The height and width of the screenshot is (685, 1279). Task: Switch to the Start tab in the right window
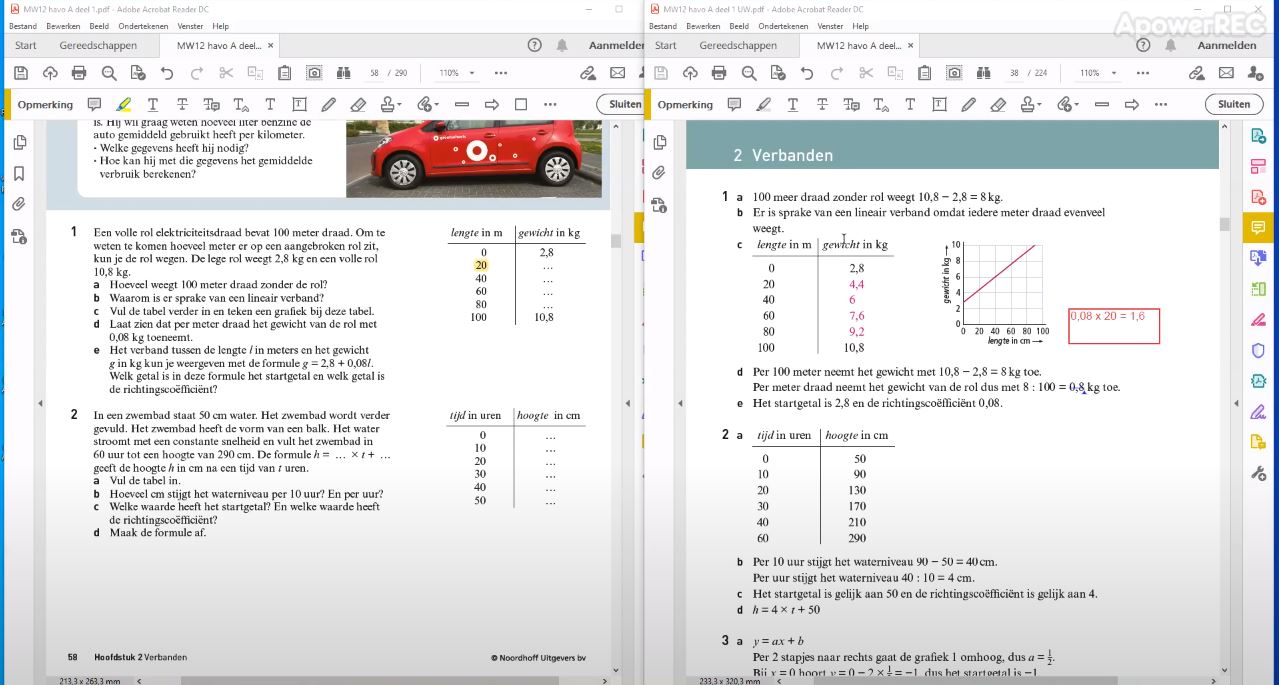666,45
